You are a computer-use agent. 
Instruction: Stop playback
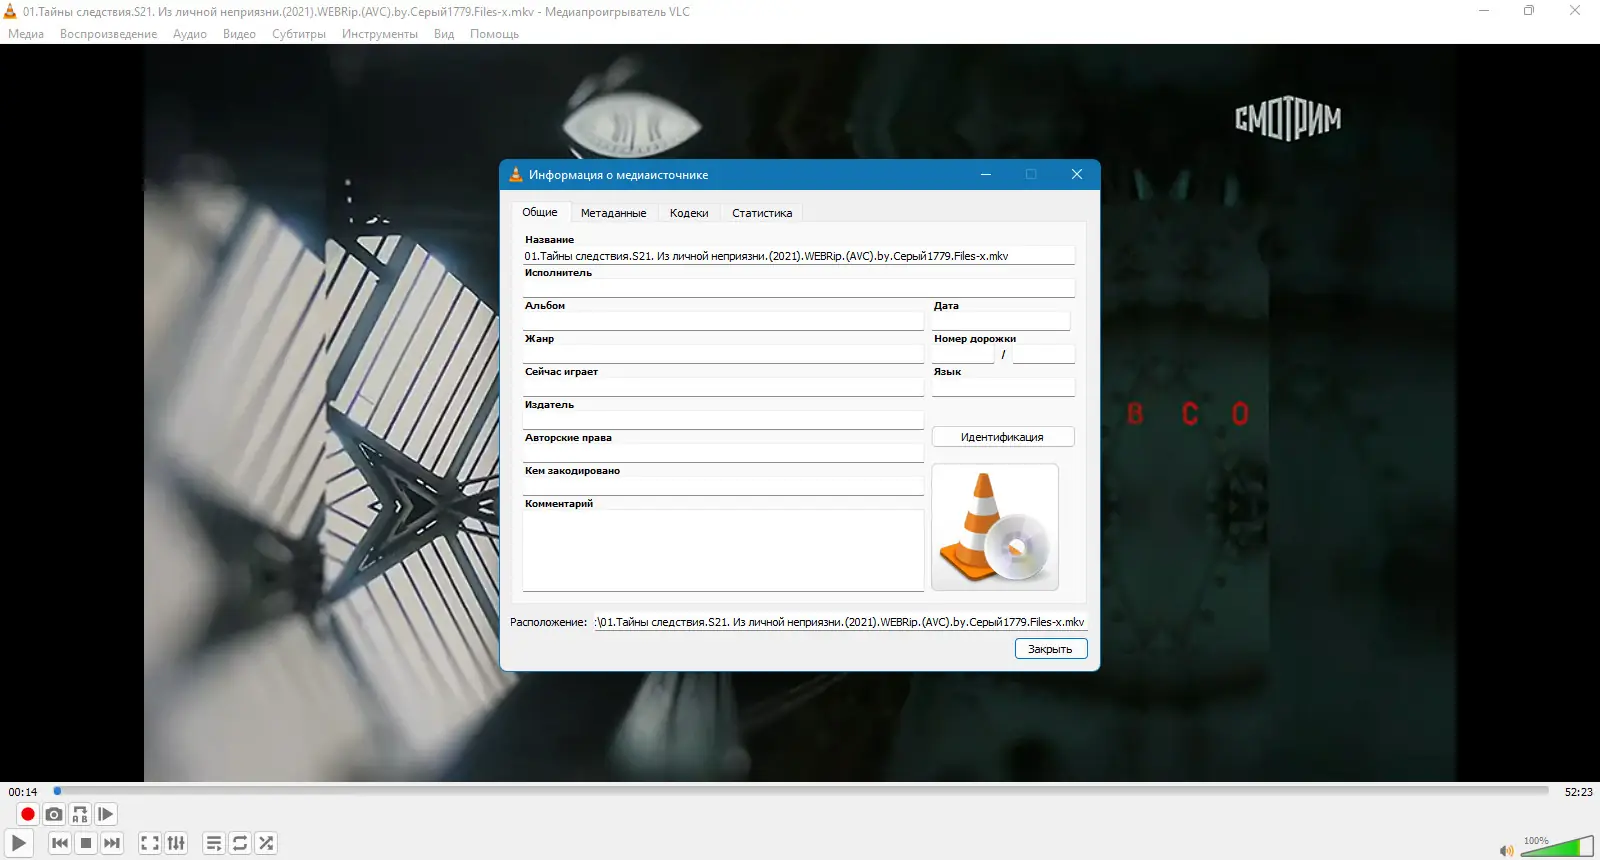pyautogui.click(x=86, y=843)
